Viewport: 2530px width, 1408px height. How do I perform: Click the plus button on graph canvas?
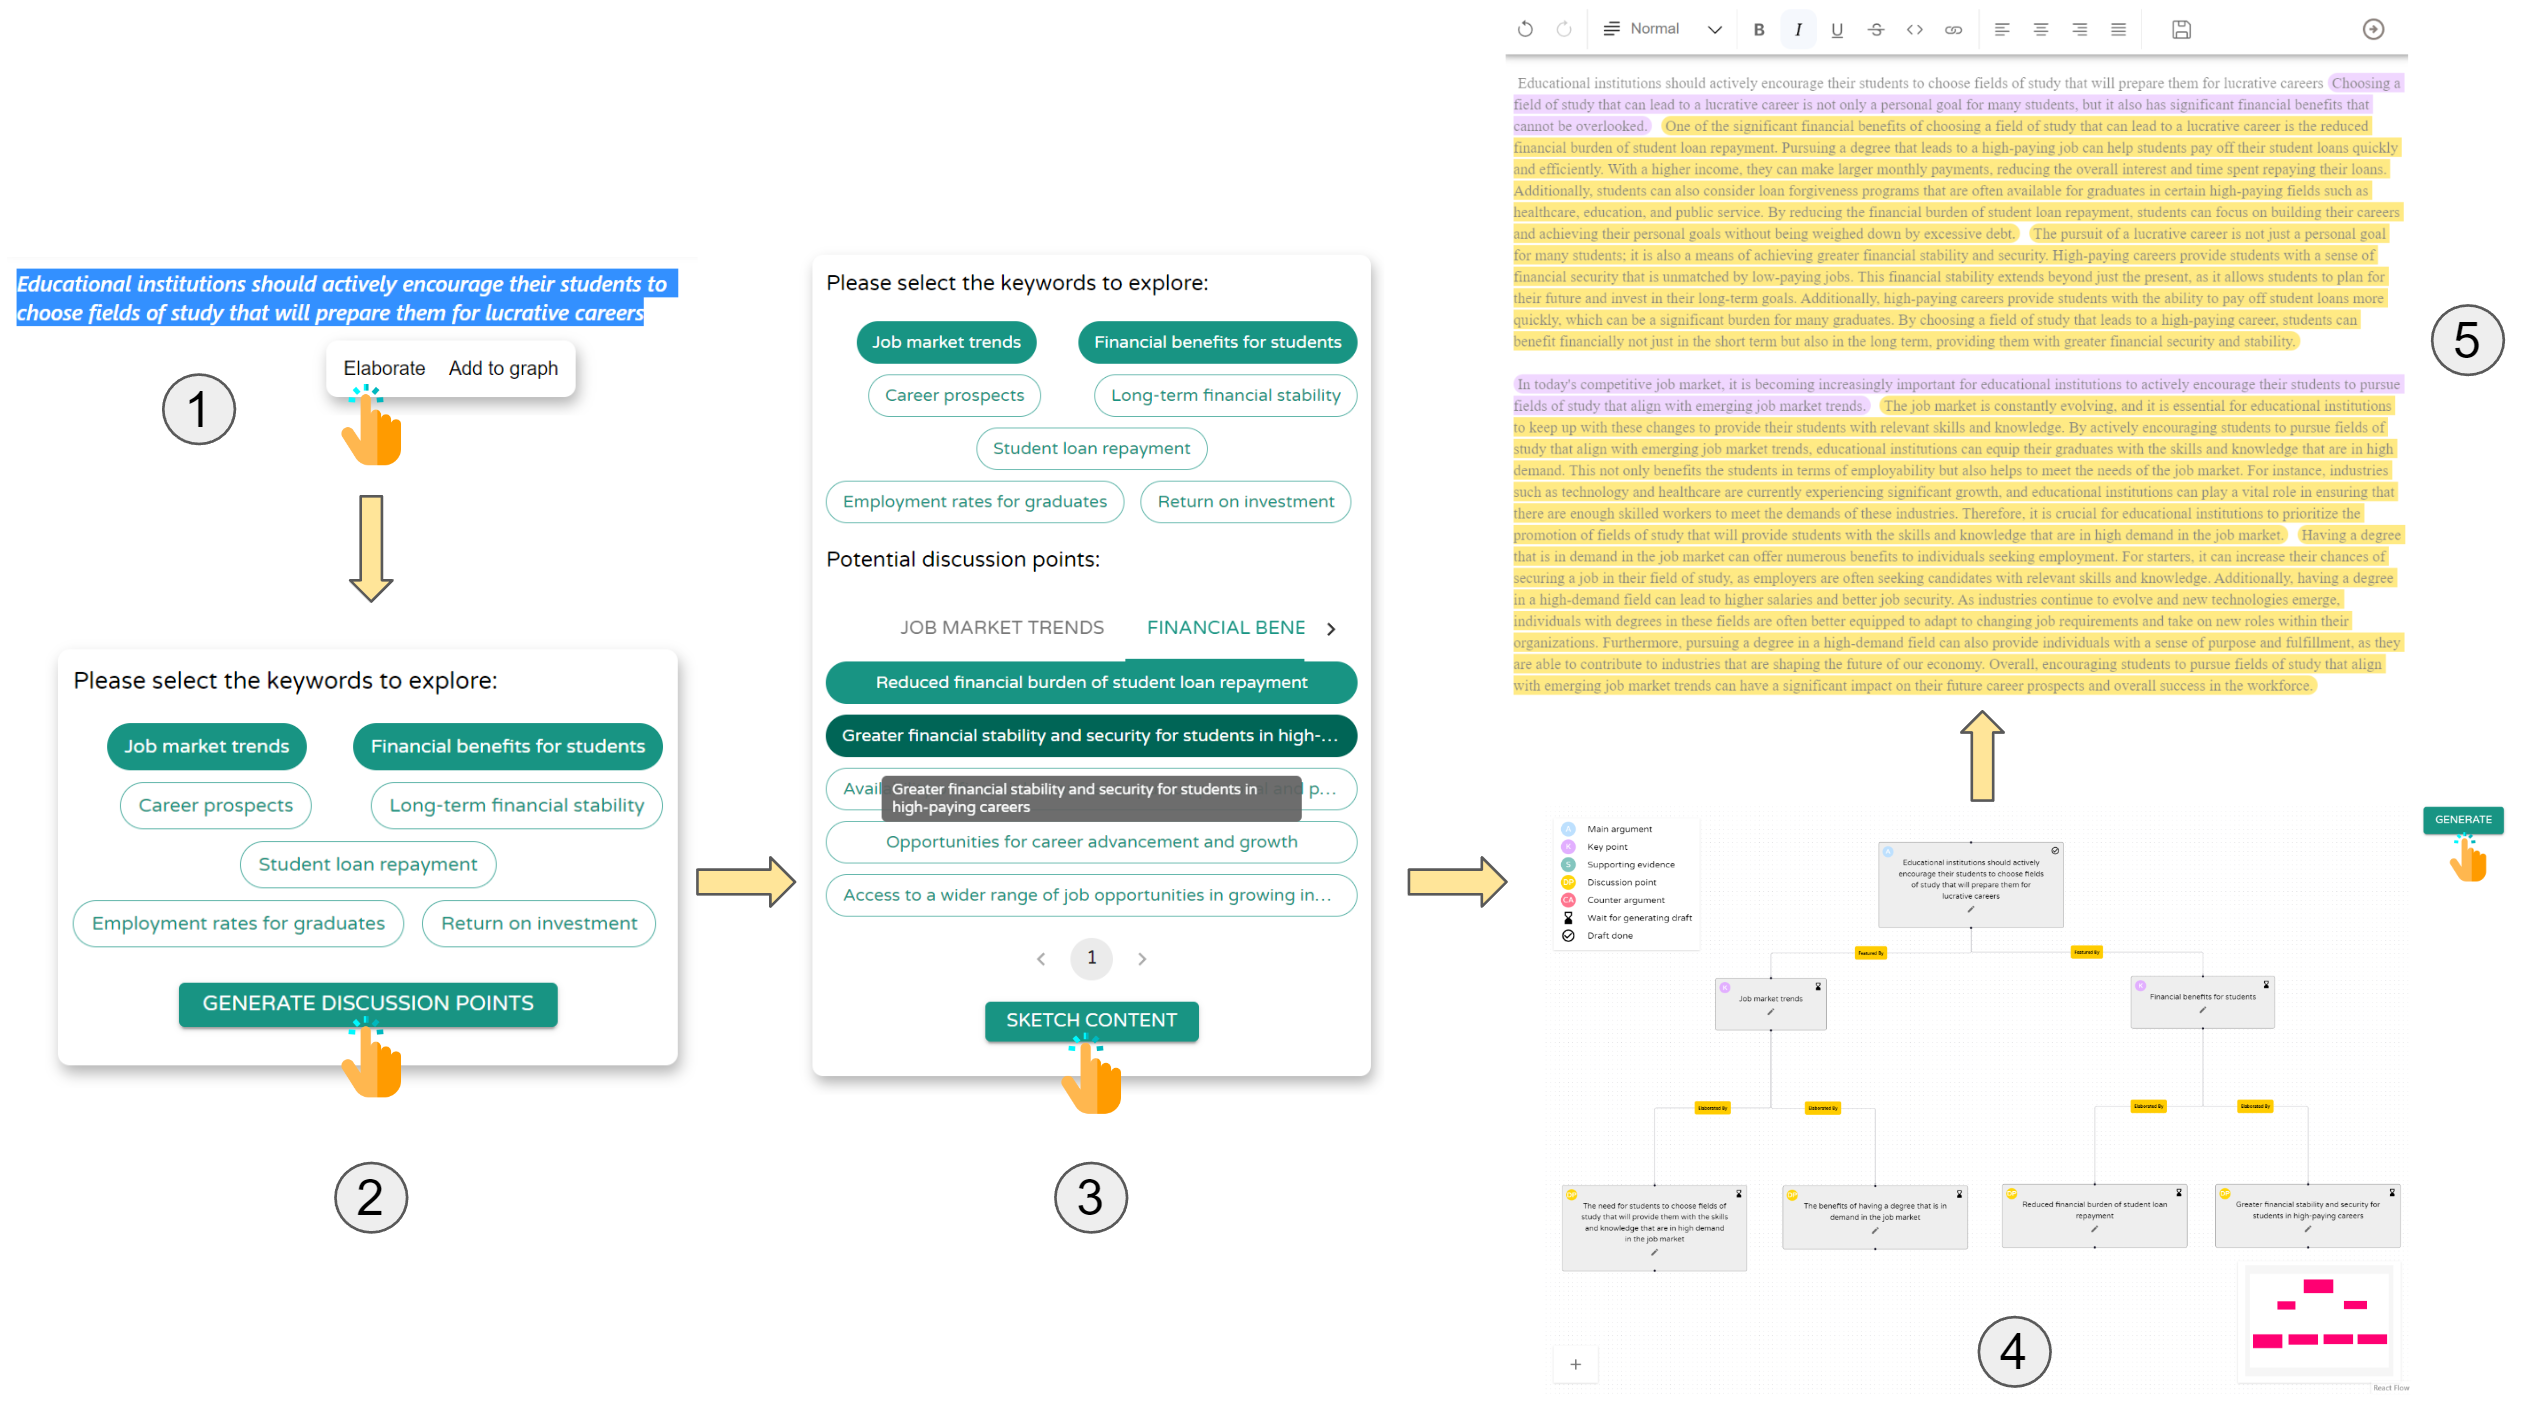(1576, 1364)
